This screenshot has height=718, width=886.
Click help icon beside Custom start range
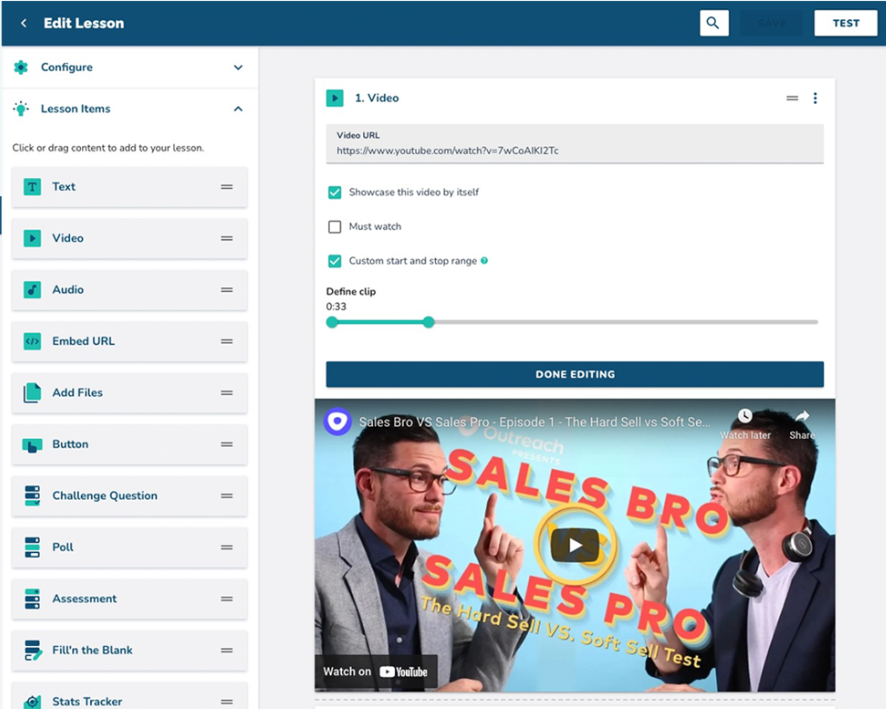(484, 260)
